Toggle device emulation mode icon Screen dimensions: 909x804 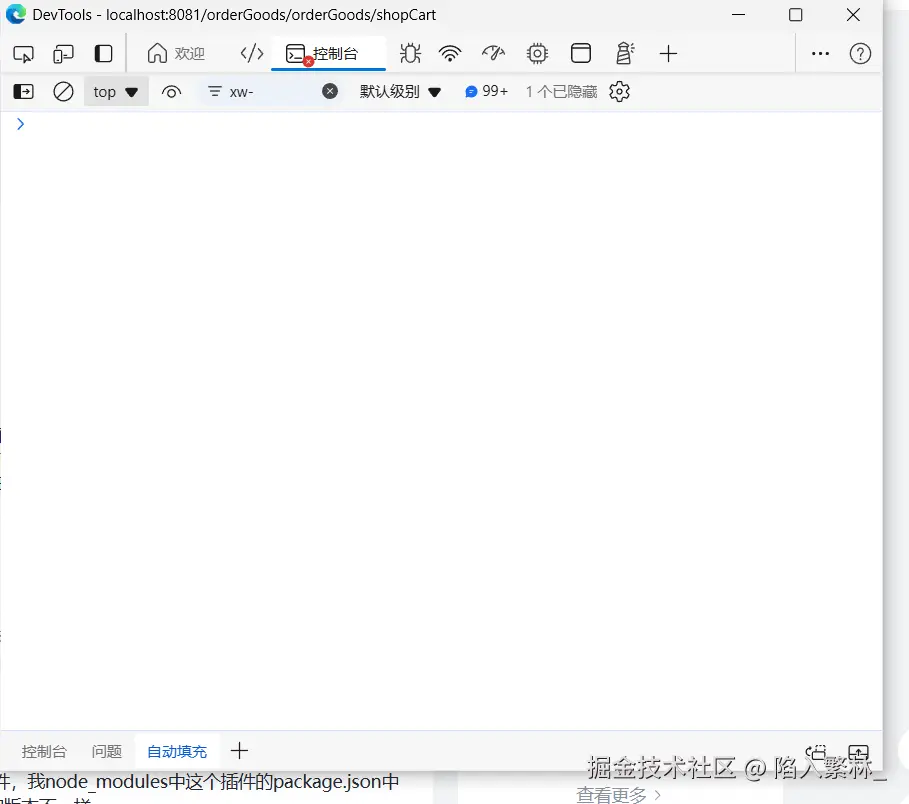click(64, 54)
